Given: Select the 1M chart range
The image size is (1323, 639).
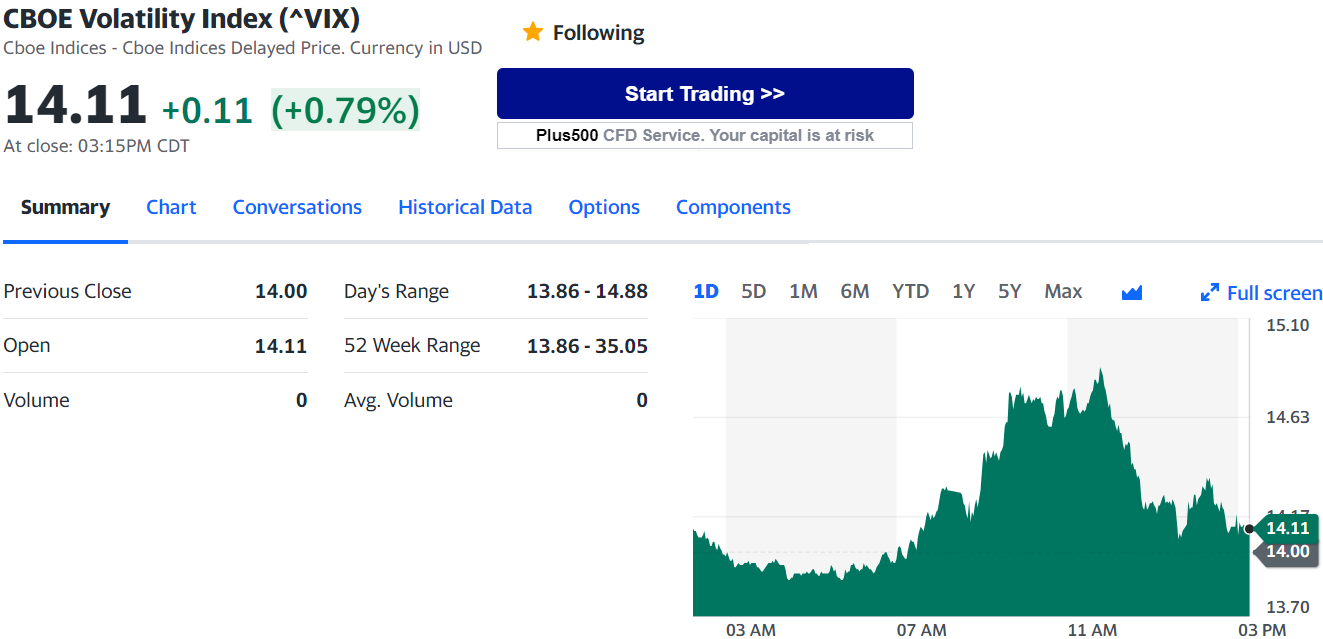Looking at the screenshot, I should pyautogui.click(x=803, y=291).
